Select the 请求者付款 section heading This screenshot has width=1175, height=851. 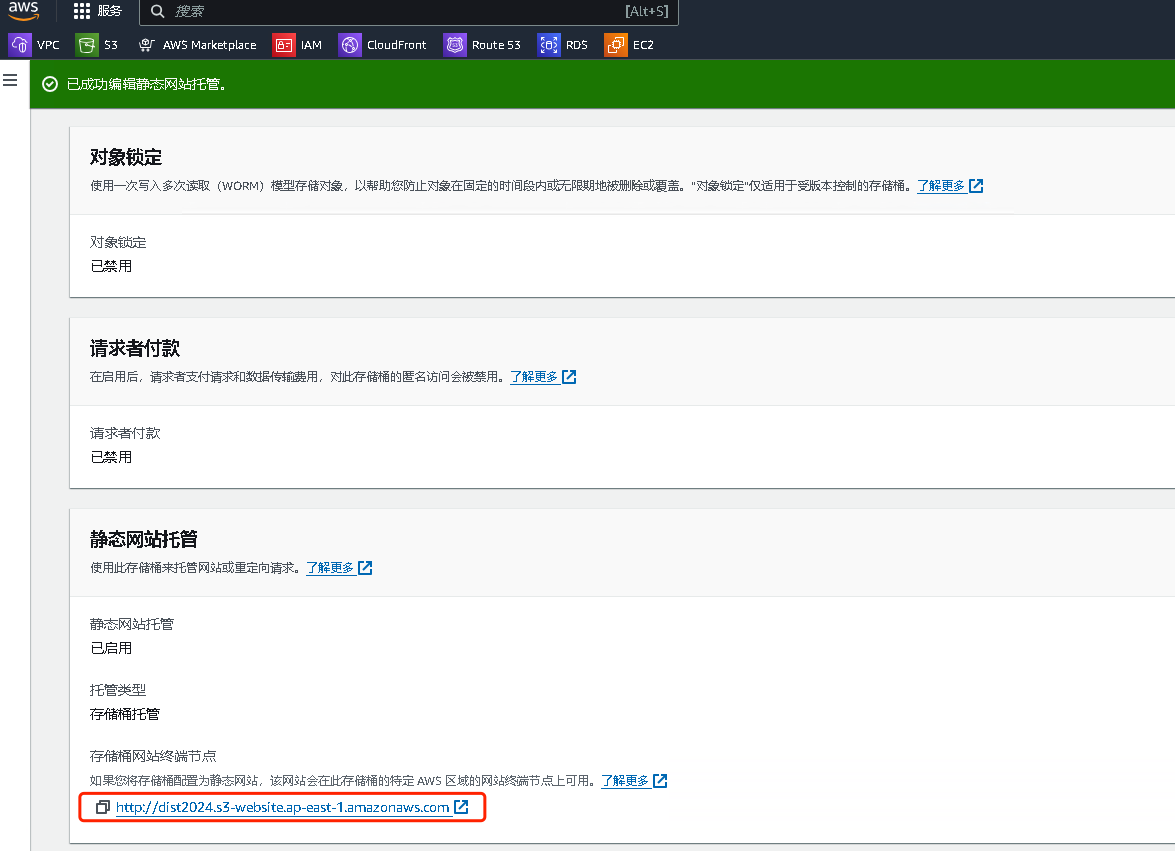[135, 348]
